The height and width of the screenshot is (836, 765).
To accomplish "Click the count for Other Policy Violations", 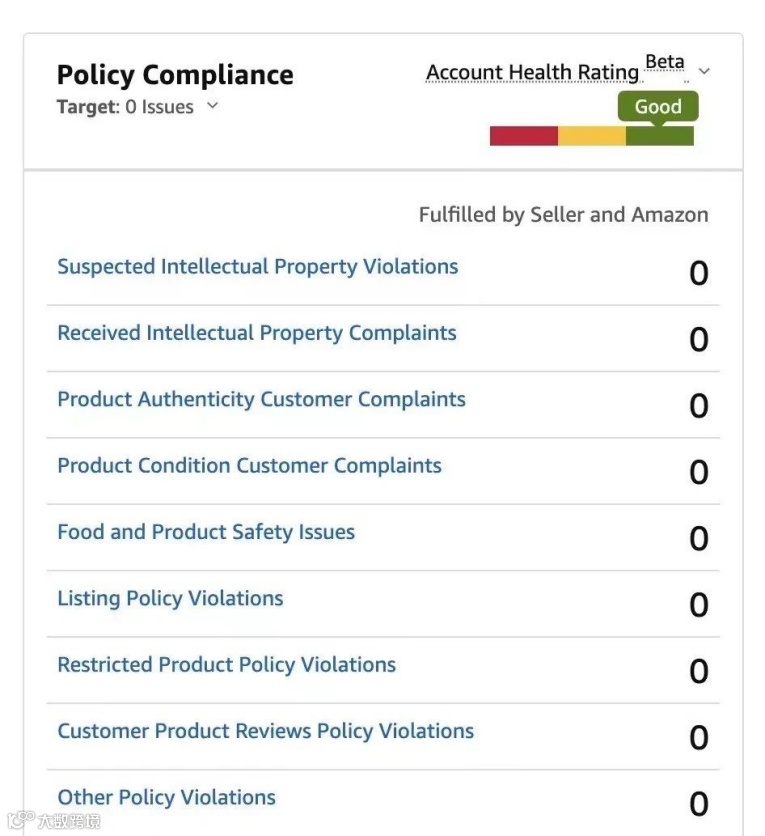I will (x=699, y=804).
